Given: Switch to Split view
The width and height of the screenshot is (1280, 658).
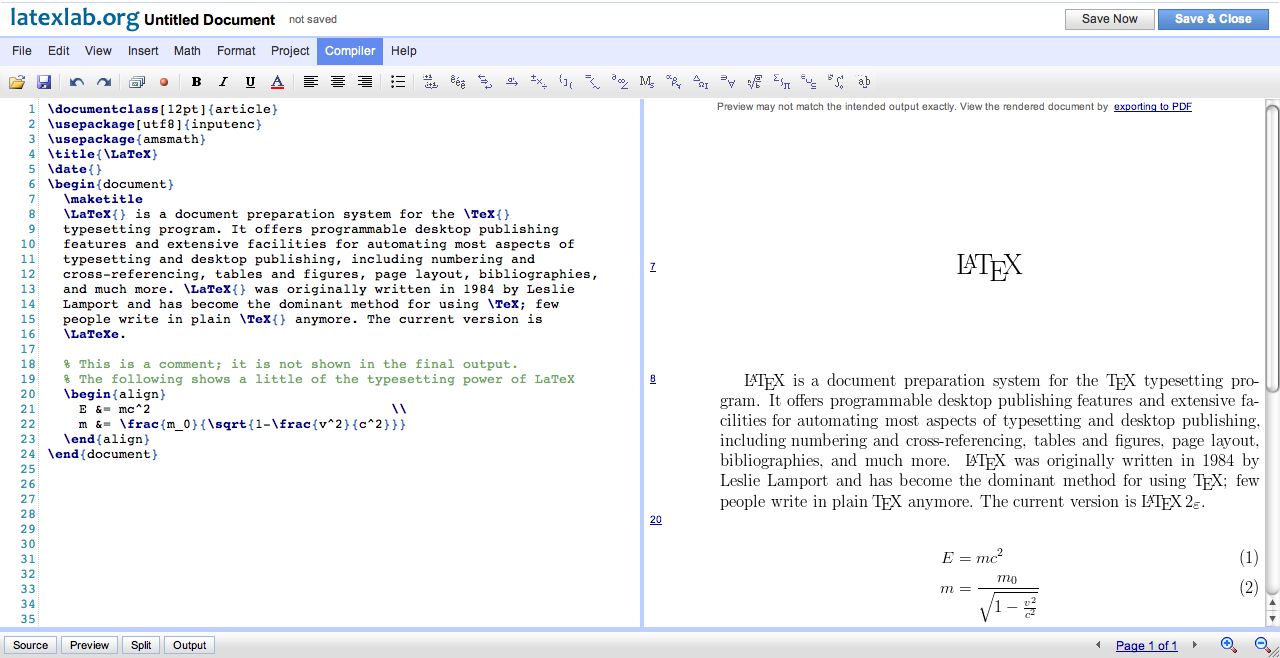Looking at the screenshot, I should pos(141,645).
